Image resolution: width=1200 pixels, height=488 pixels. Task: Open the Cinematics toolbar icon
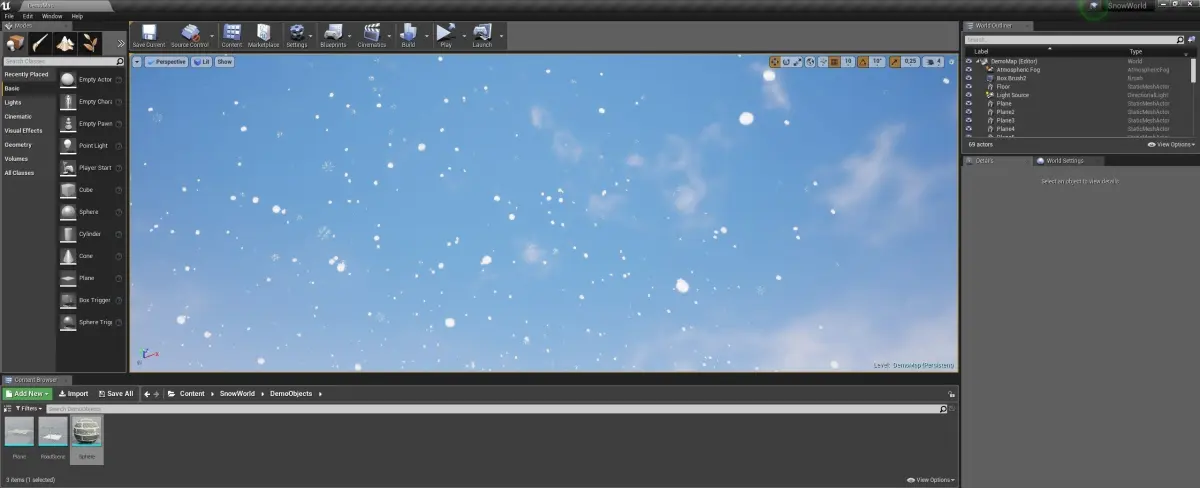(372, 36)
